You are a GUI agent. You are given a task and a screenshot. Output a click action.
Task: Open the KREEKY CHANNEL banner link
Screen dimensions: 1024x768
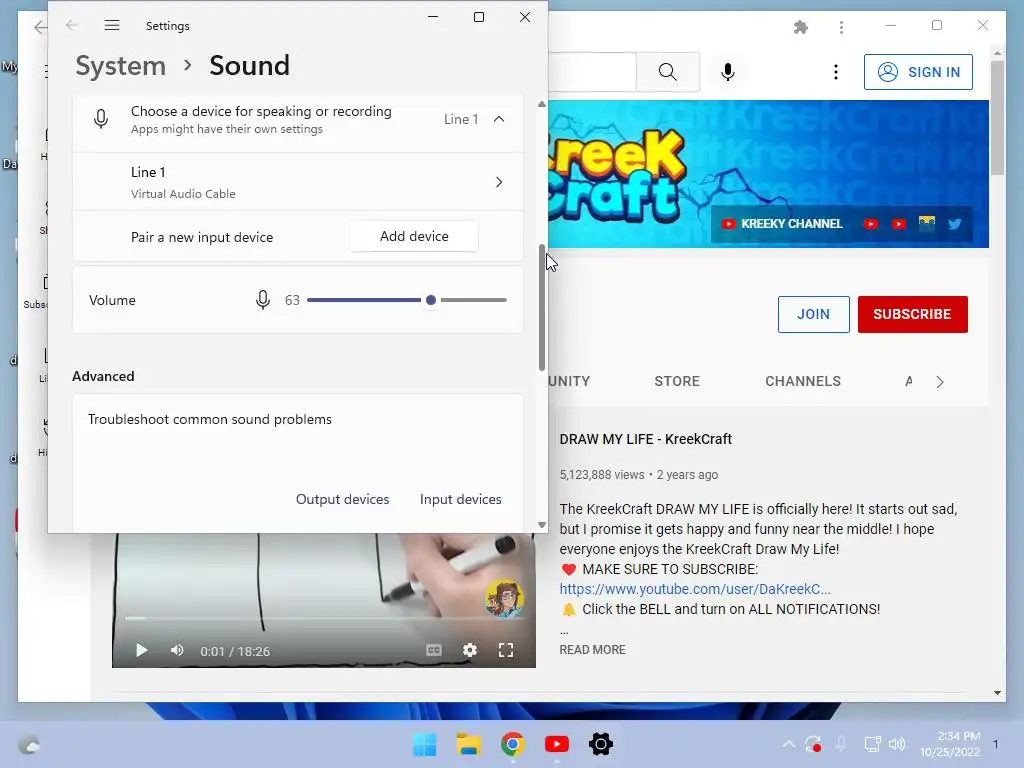(782, 224)
